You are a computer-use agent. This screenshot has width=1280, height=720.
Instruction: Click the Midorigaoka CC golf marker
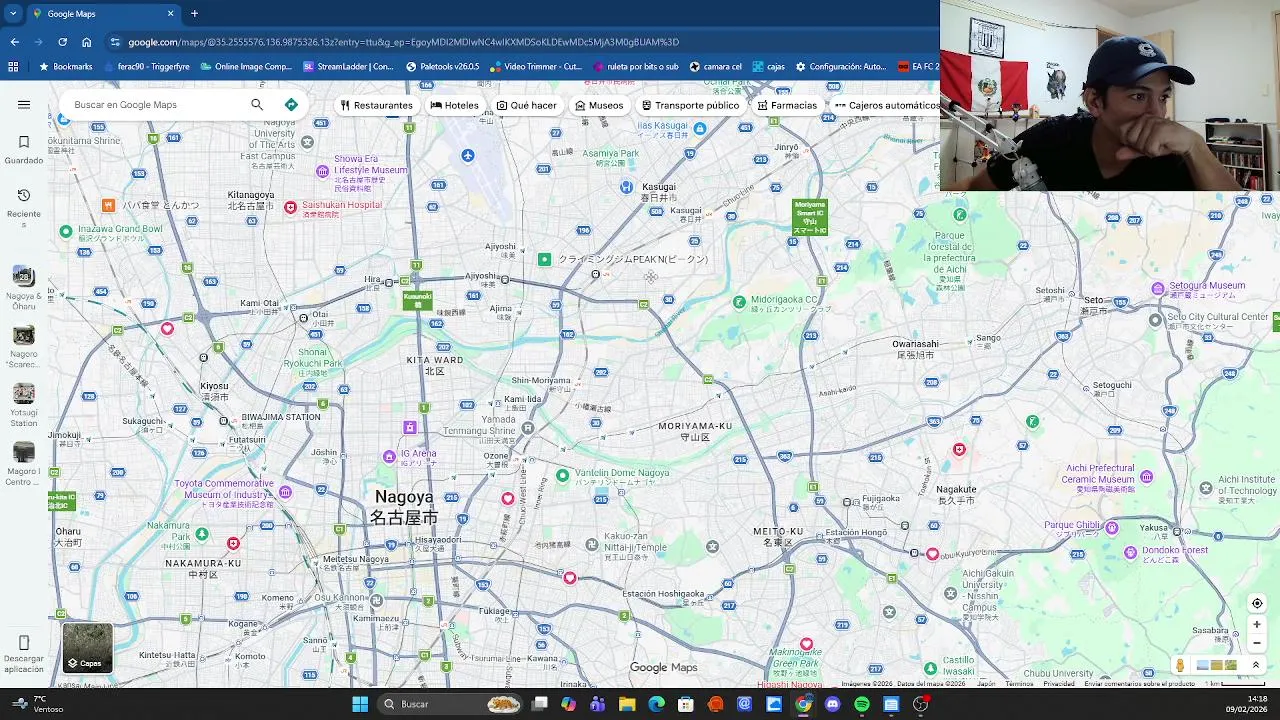click(739, 302)
